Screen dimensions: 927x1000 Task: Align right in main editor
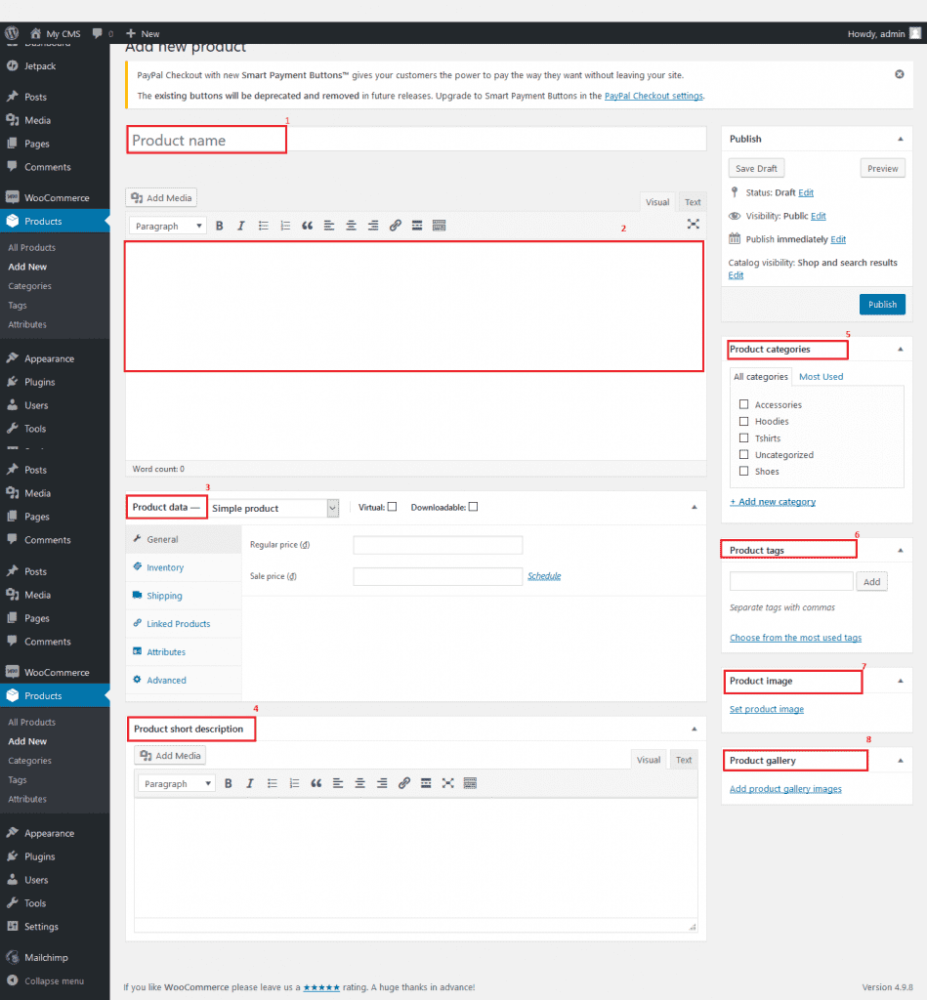tap(373, 226)
